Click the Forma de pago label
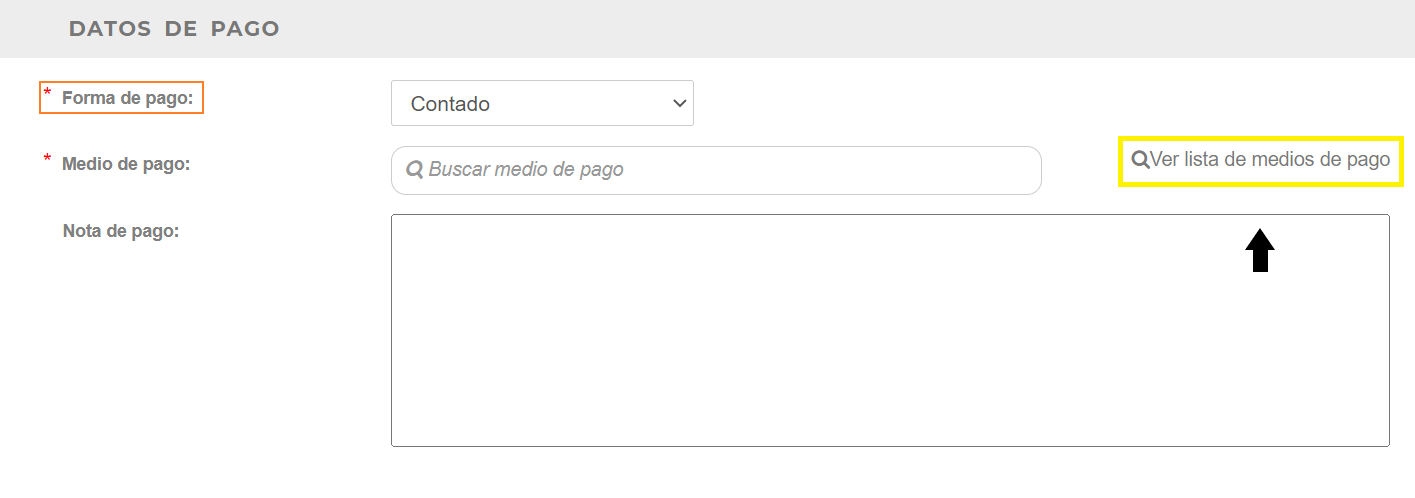Image resolution: width=1415 pixels, height=498 pixels. 127,98
